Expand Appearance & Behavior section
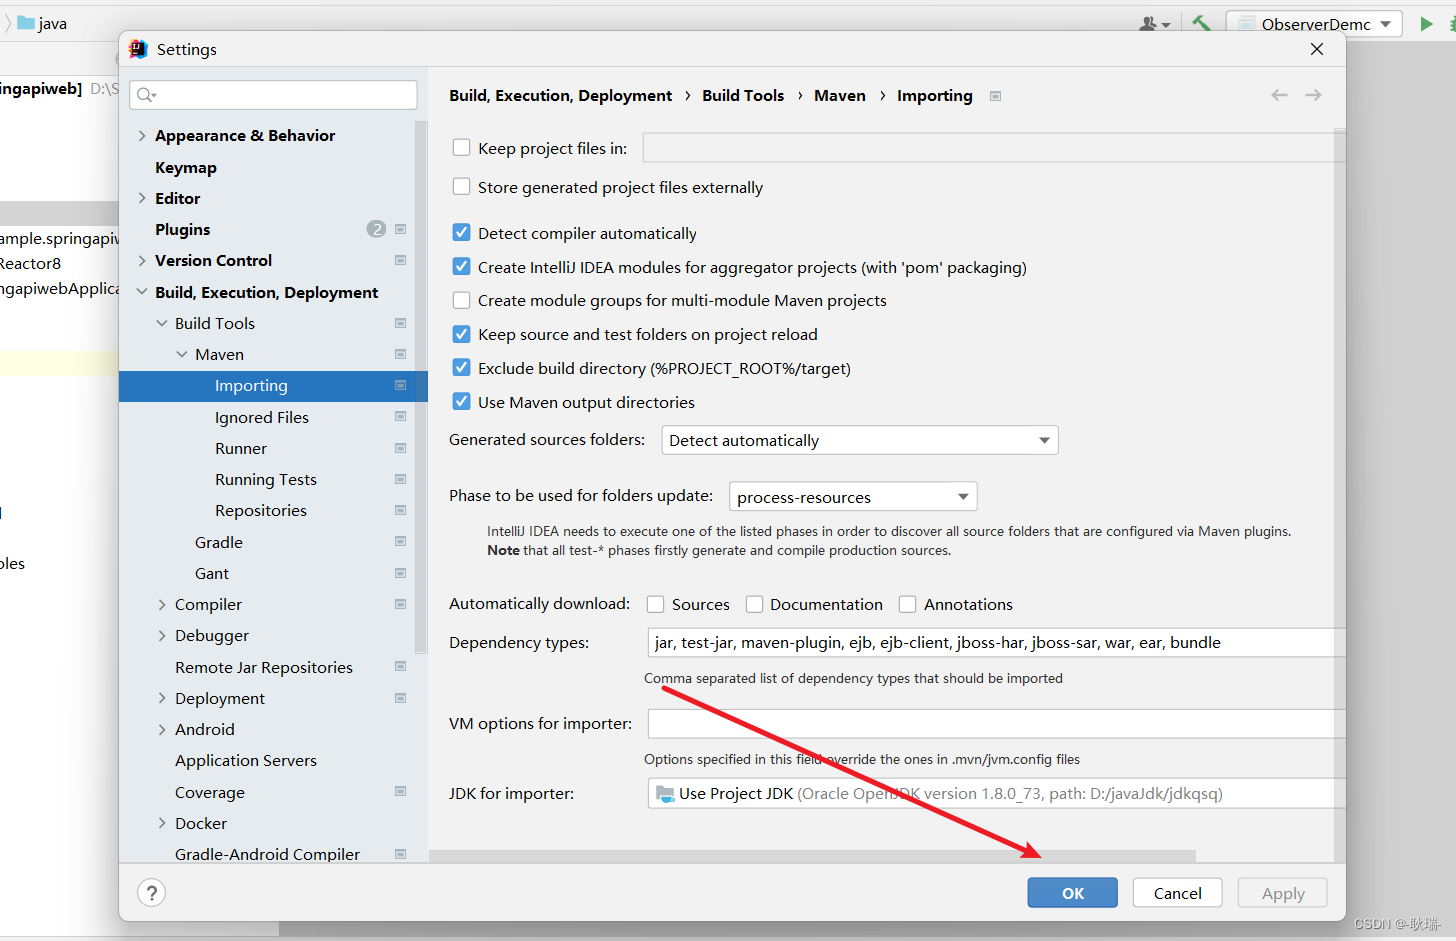The height and width of the screenshot is (941, 1456). pos(142,135)
